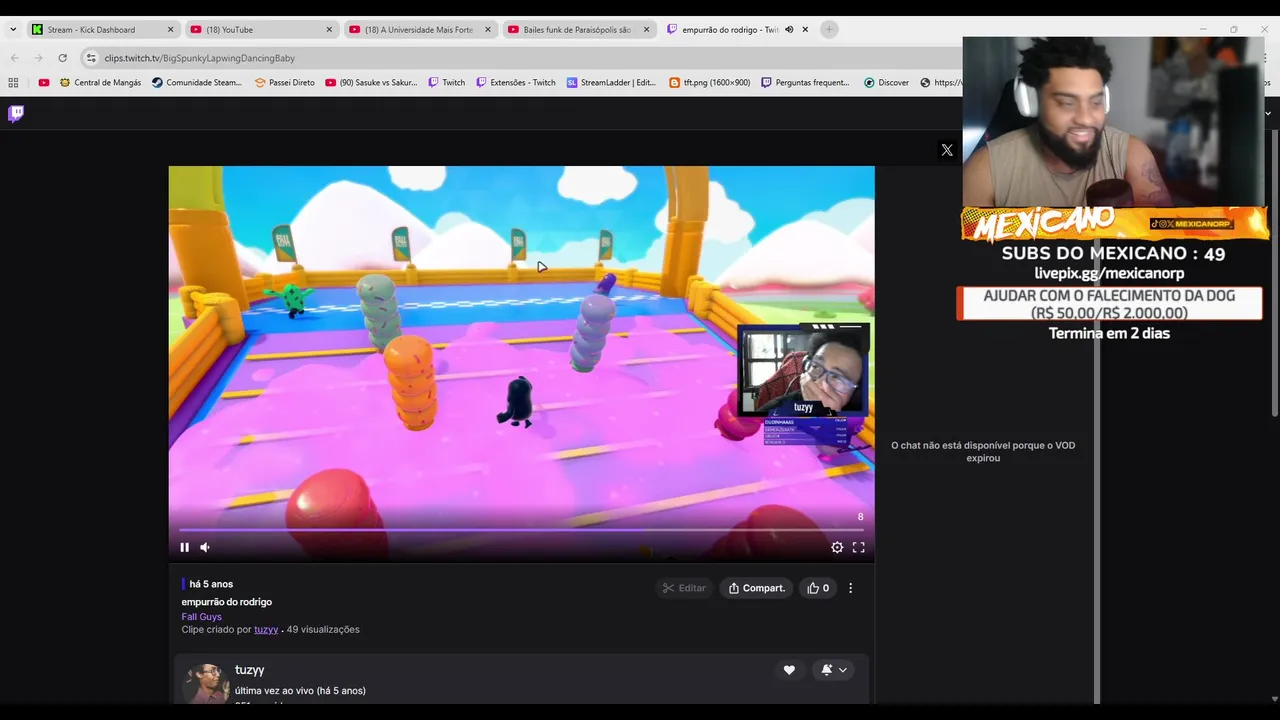This screenshot has width=1280, height=720.
Task: Close the clip overlay with the X icon
Action: tap(947, 150)
